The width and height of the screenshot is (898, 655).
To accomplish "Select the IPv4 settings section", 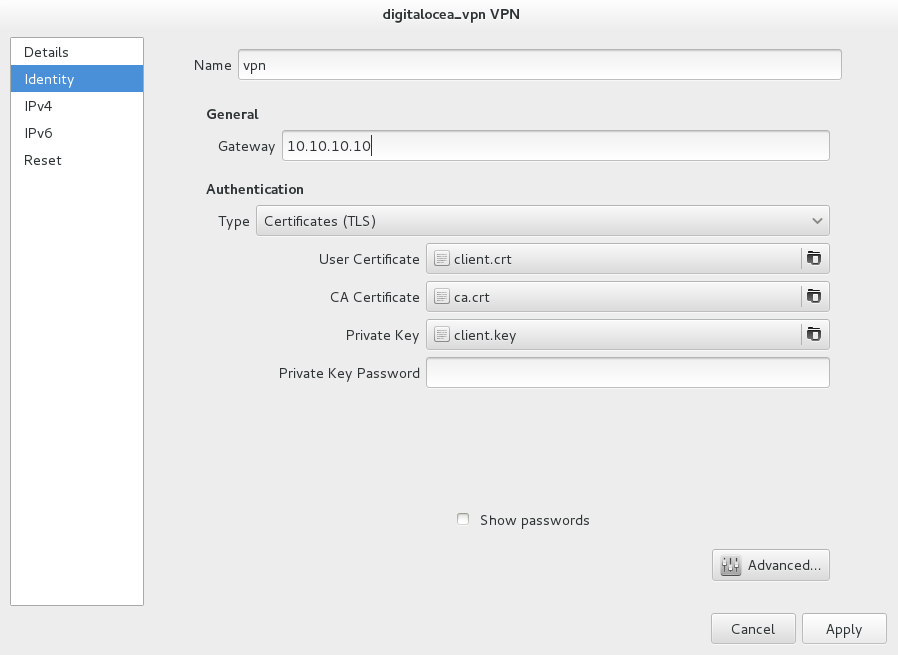I will tap(38, 106).
